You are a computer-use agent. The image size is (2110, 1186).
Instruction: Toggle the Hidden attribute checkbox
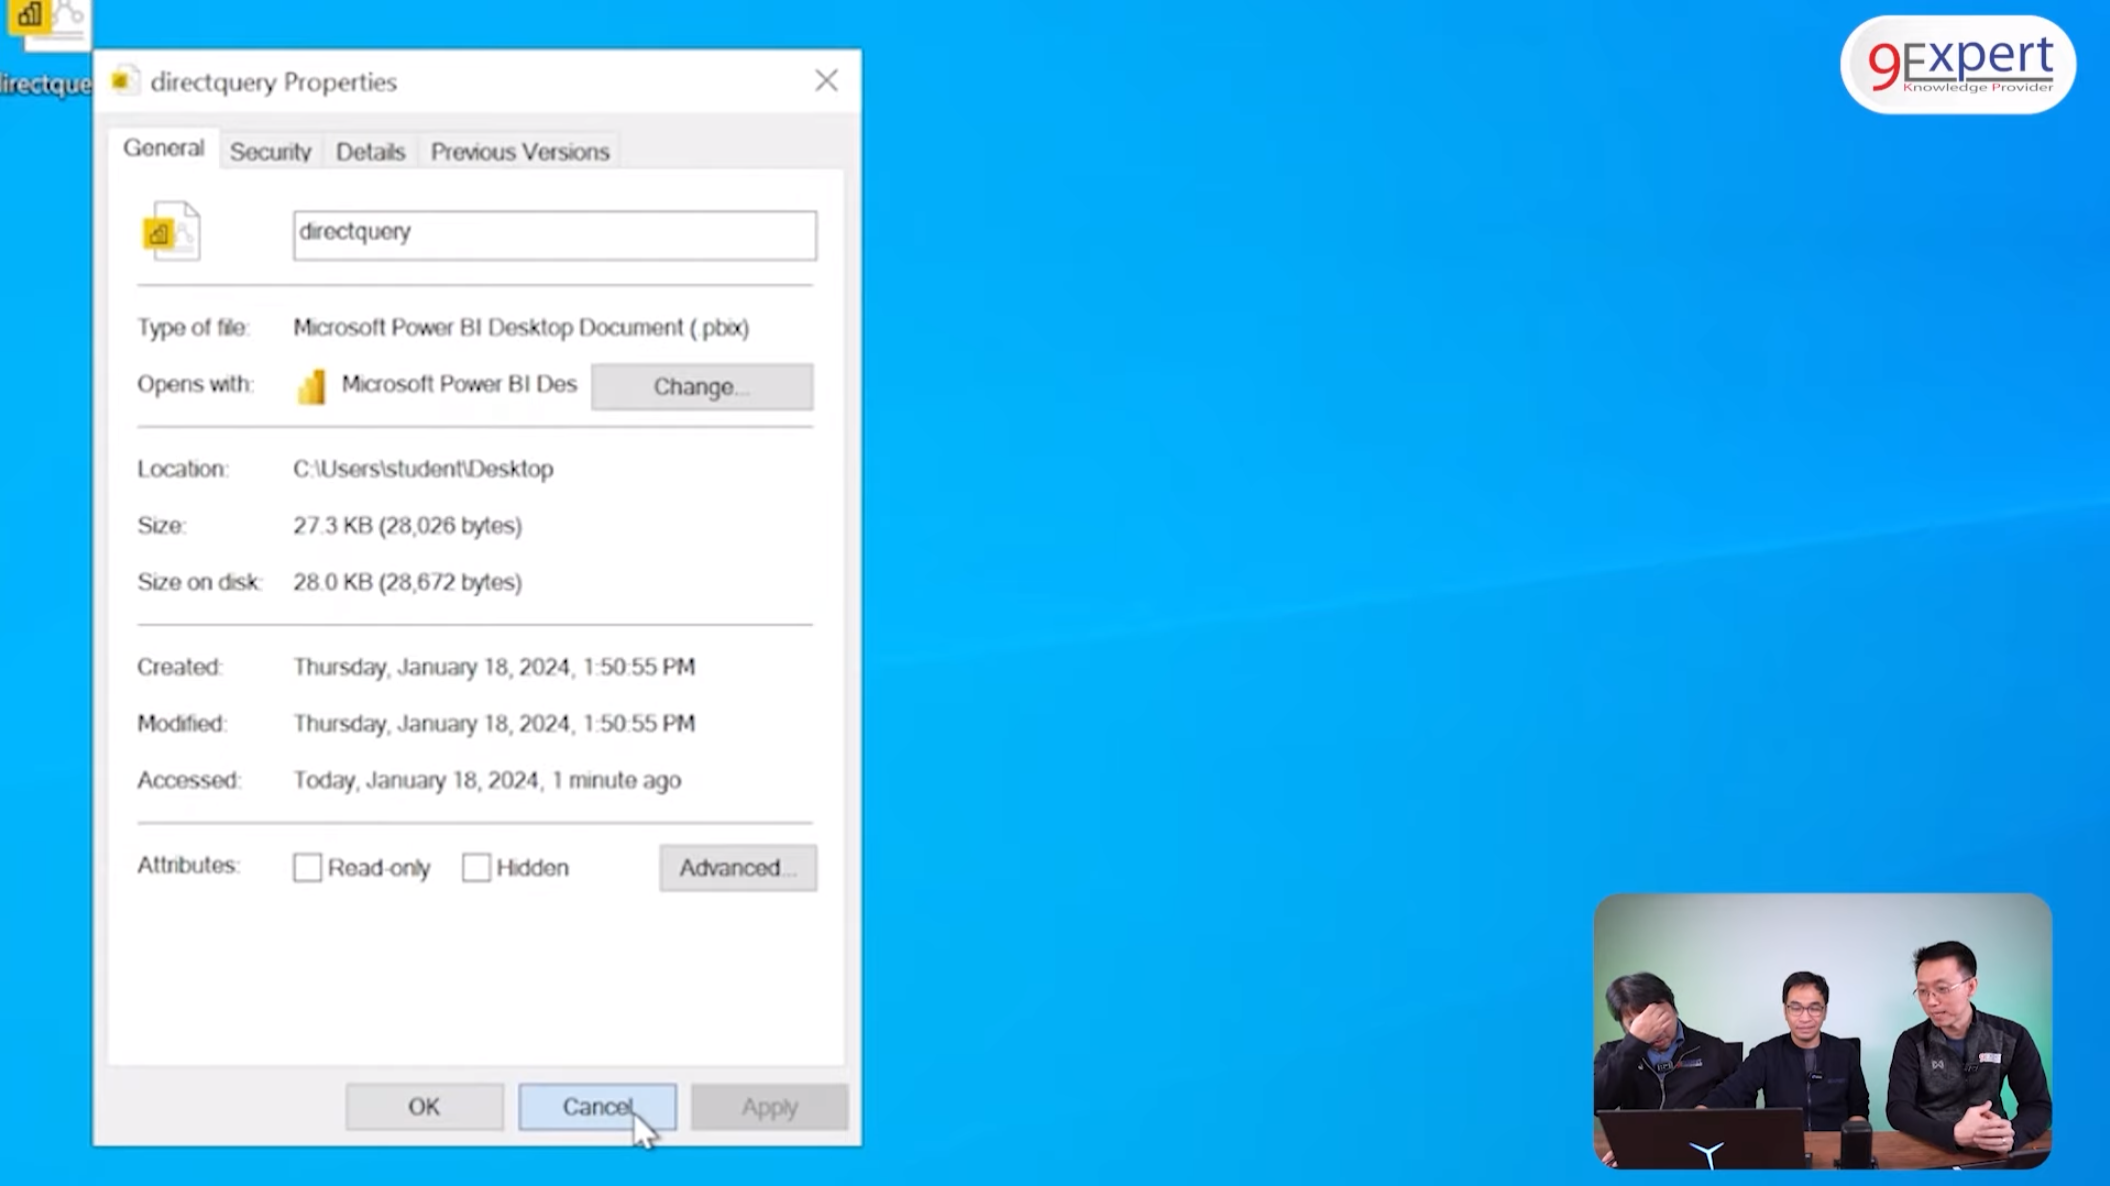(475, 867)
